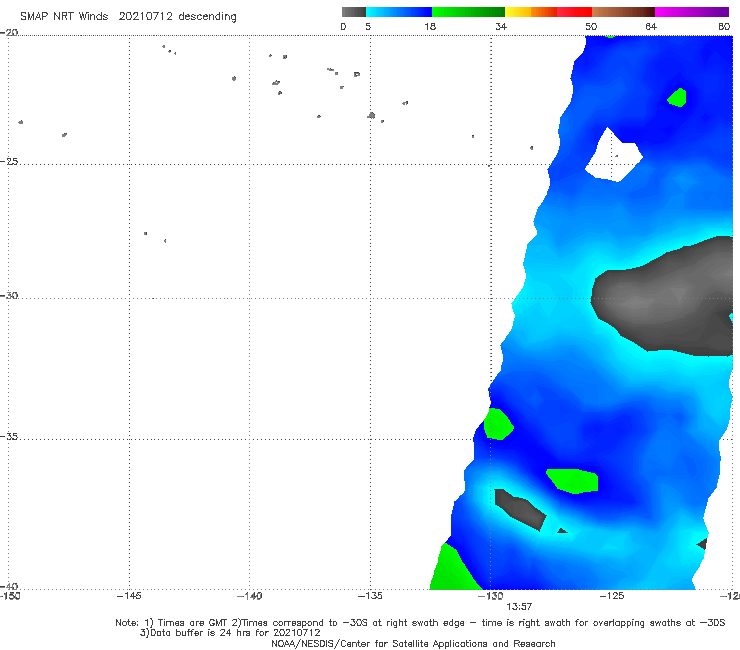Click the NOAA/NESDIS credit line

coord(413,644)
